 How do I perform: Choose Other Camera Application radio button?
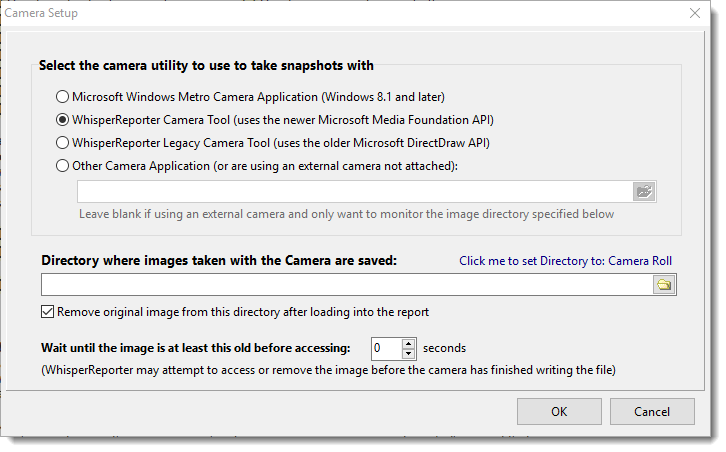click(x=63, y=166)
